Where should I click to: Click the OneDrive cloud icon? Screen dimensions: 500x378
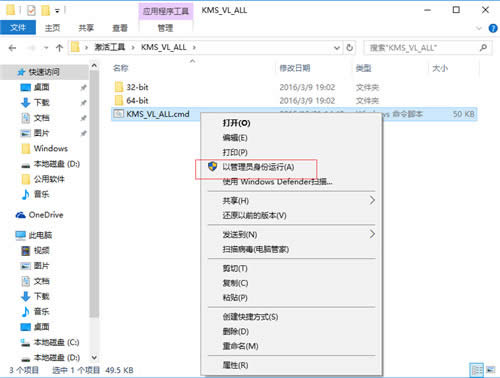click(21, 215)
